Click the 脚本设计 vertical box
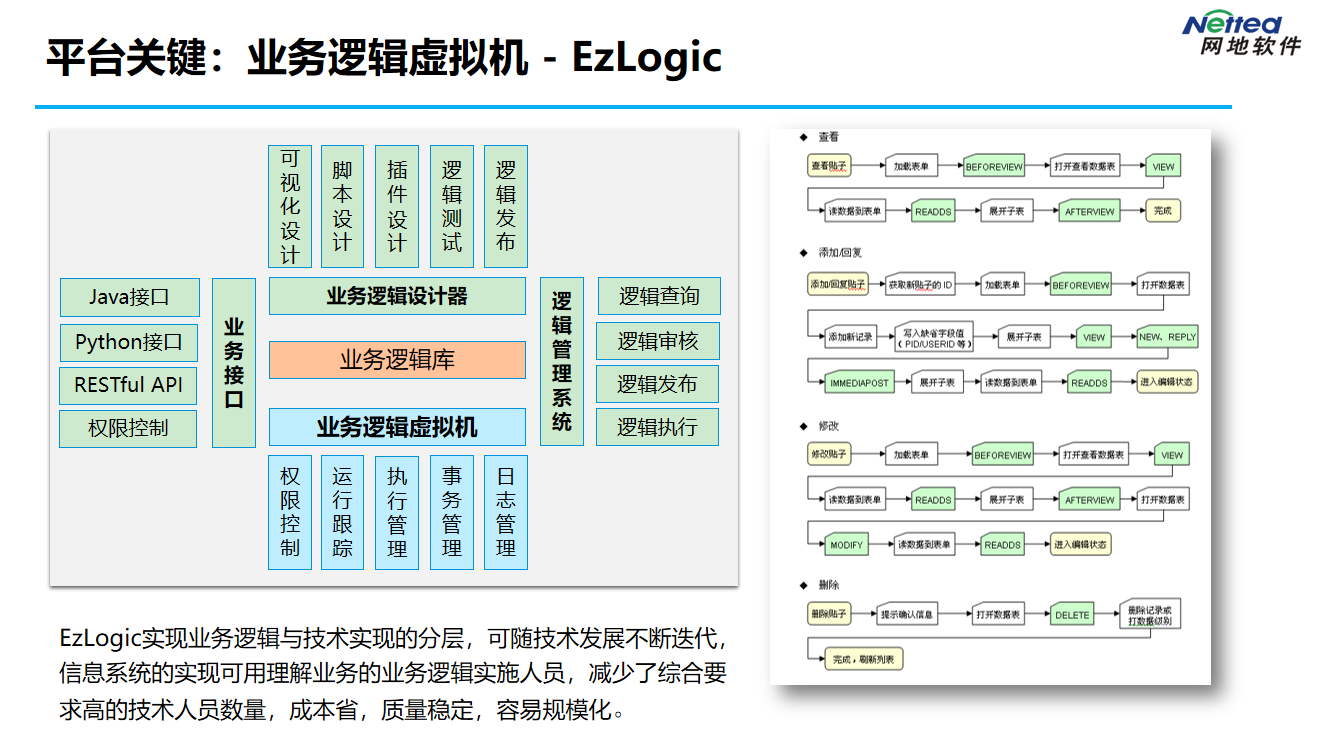The height and width of the screenshot is (736, 1320). coord(343,206)
